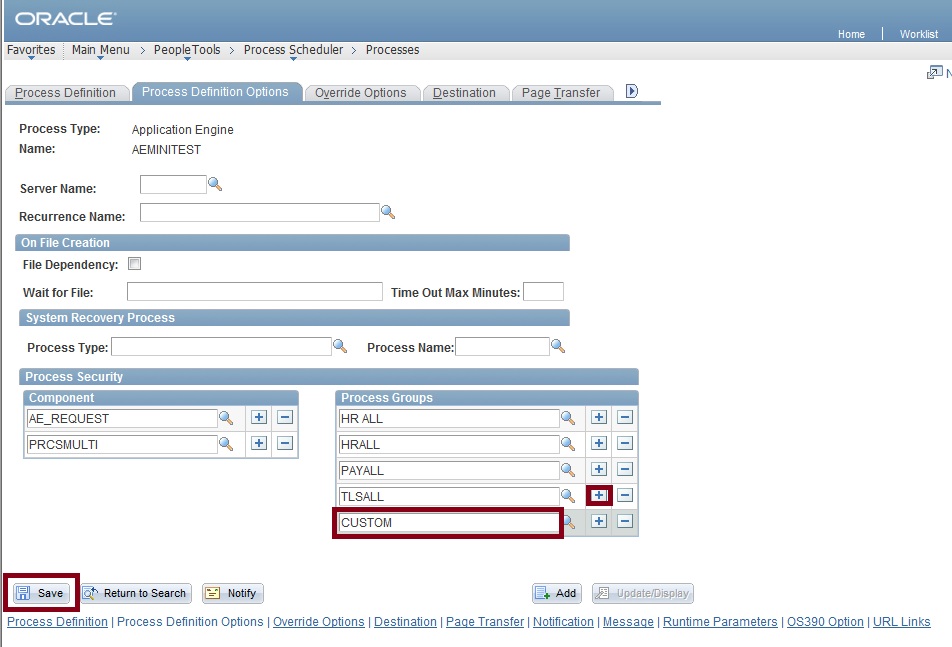Open Runtime Parameters footer link

pos(720,622)
